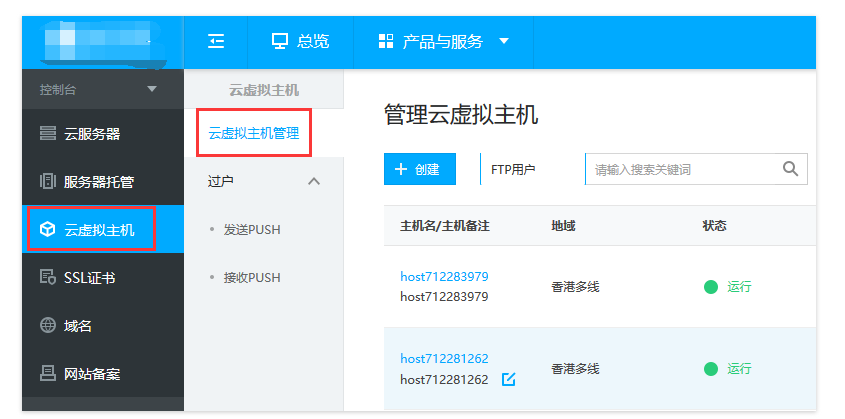Screen dimensions: 845x419
Task: Click 运行 status of host712283979
Action: click(739, 287)
